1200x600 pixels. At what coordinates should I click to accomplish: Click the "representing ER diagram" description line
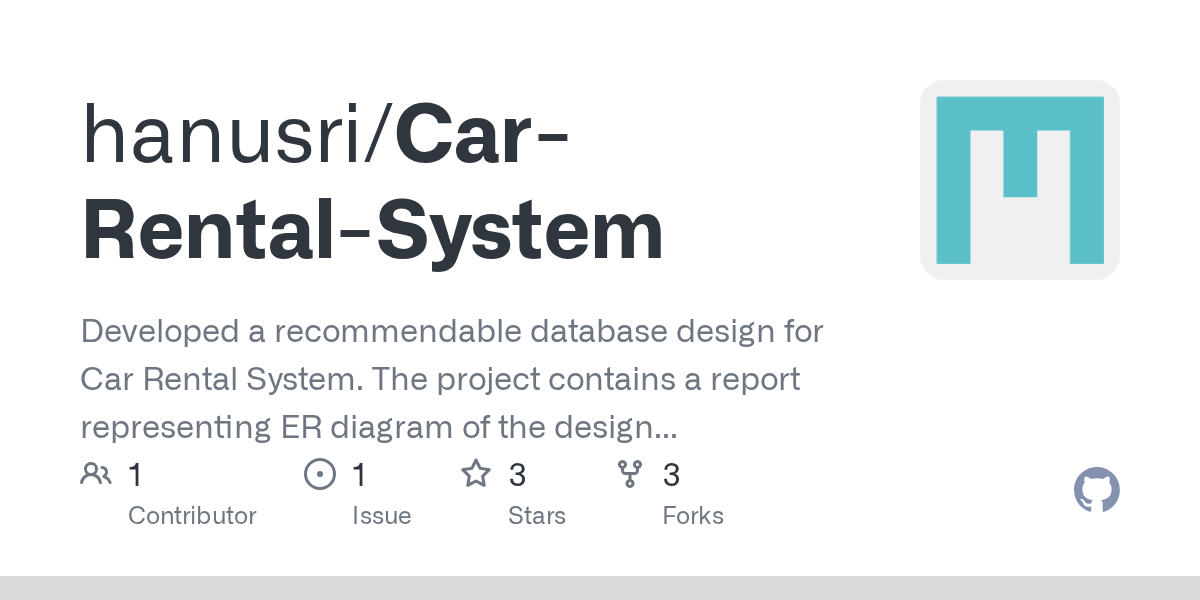pos(378,427)
